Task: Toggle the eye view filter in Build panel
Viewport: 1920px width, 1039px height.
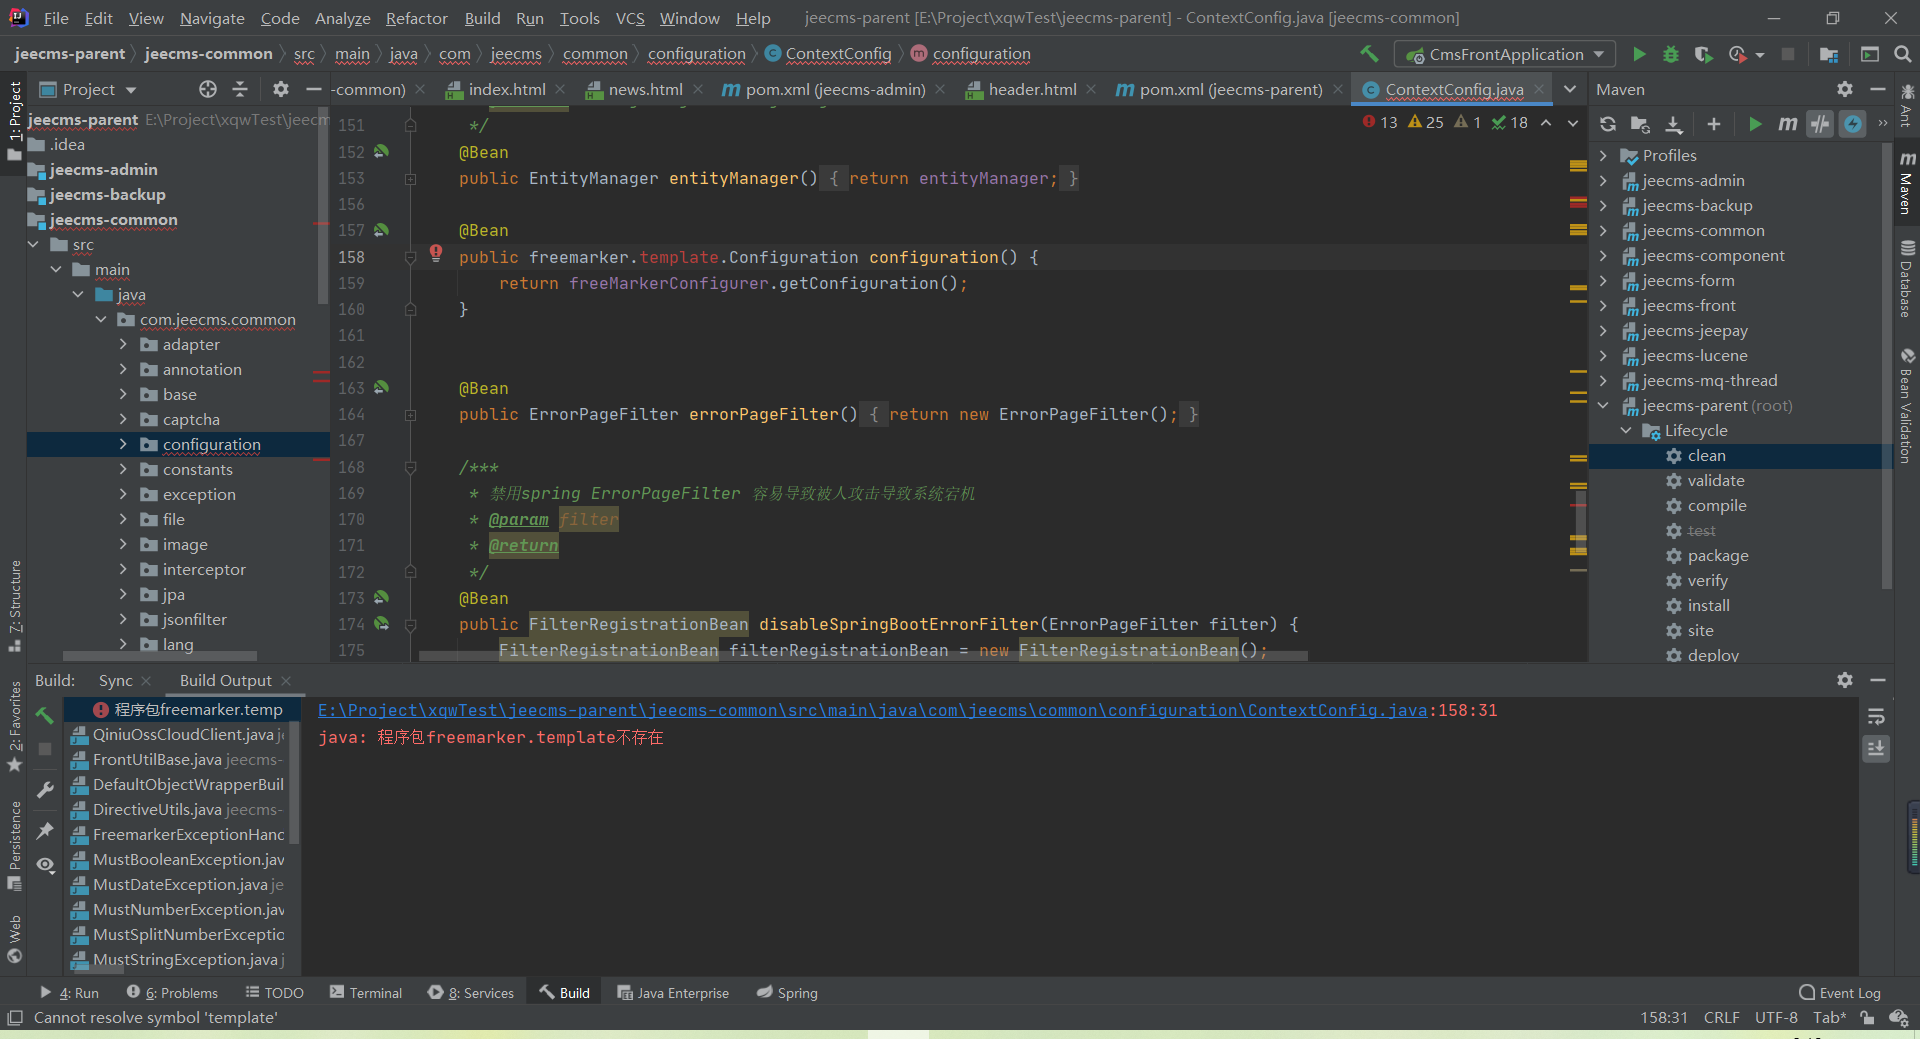Action: pyautogui.click(x=45, y=865)
